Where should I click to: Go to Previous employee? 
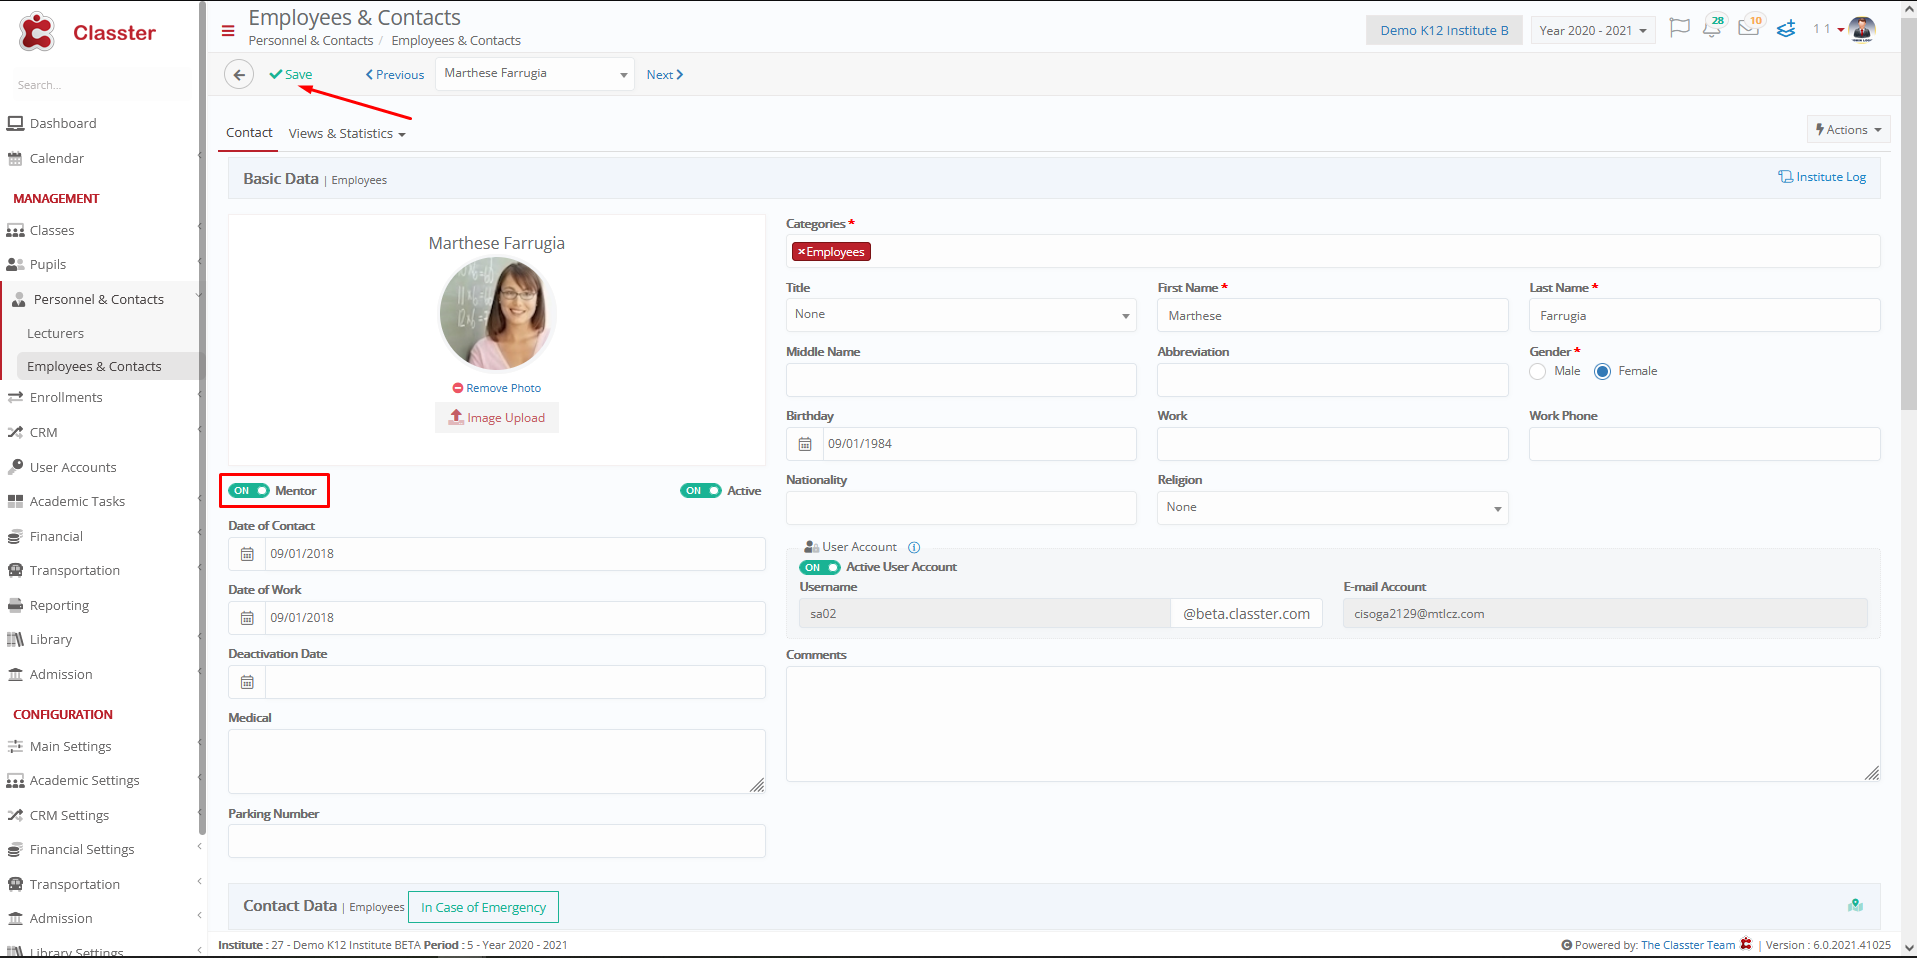click(x=395, y=75)
